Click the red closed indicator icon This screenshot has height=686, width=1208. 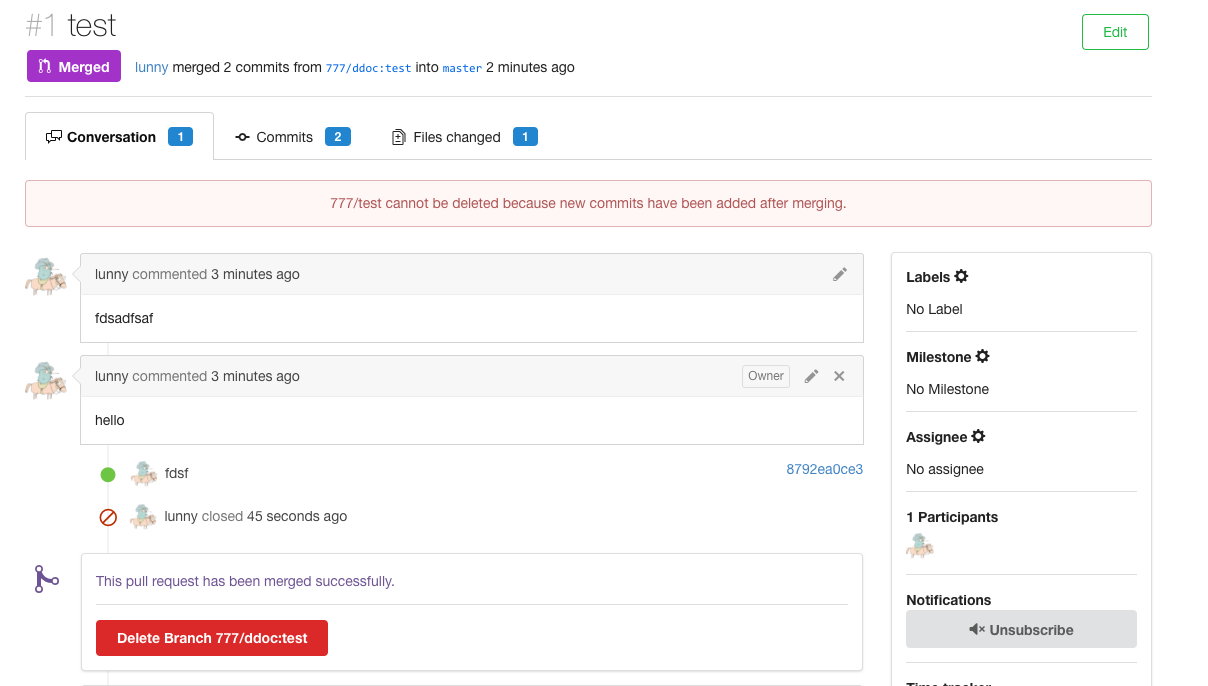tap(108, 517)
